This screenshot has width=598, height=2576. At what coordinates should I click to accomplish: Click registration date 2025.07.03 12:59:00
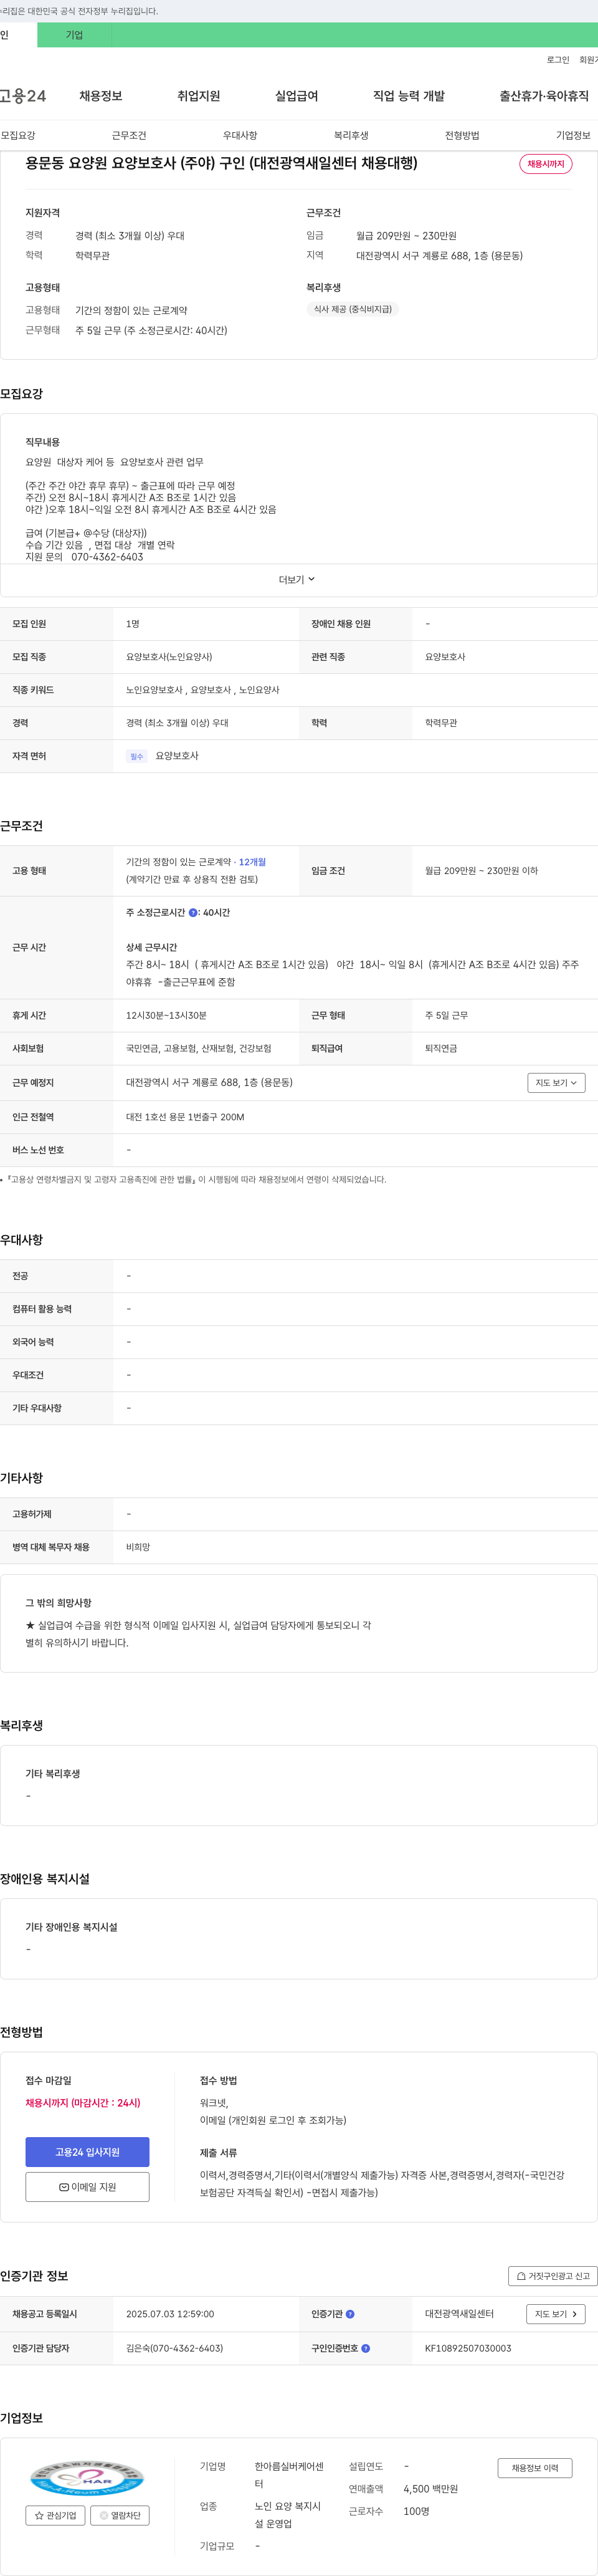[170, 2314]
